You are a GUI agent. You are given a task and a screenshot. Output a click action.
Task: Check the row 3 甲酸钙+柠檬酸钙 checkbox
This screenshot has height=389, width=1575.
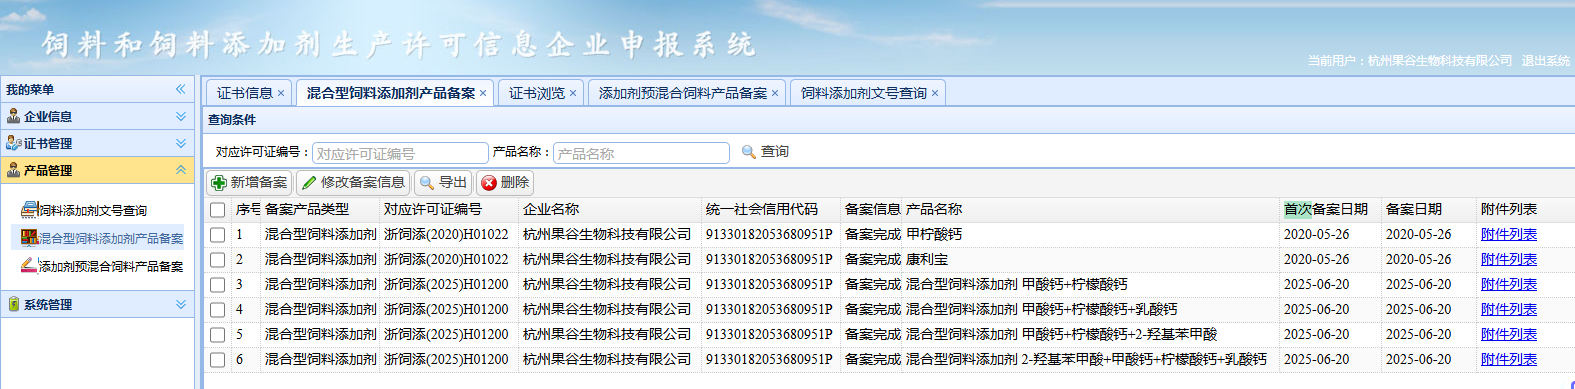pyautogui.click(x=217, y=285)
